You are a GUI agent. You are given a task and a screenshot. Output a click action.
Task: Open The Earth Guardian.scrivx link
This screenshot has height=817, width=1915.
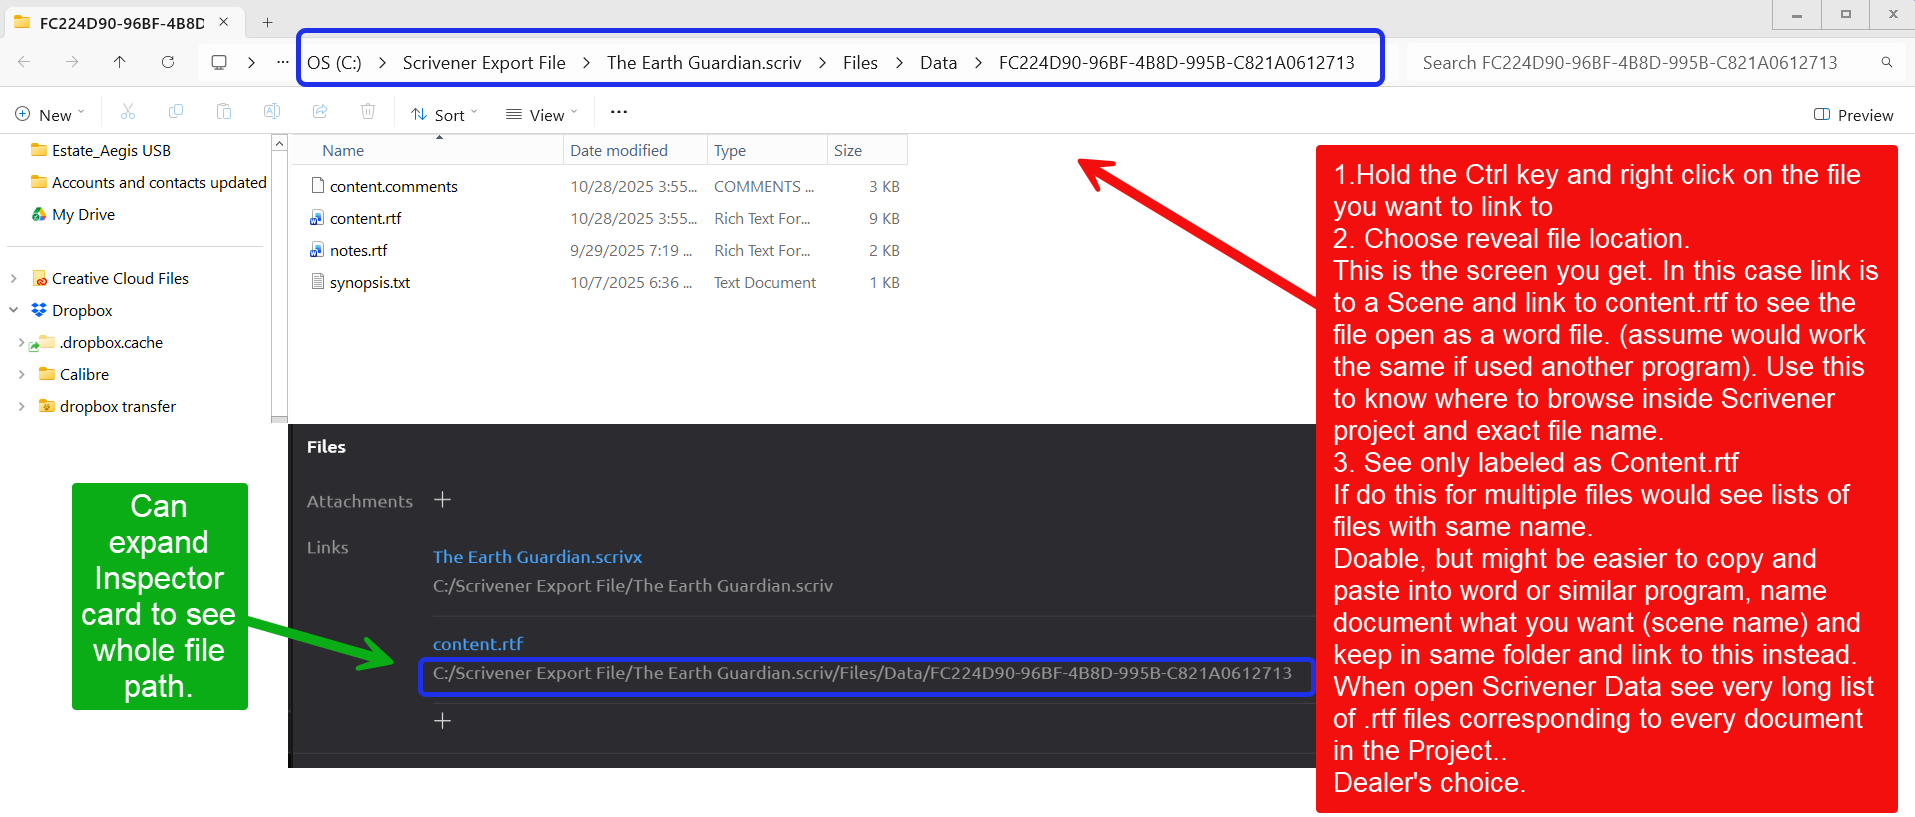(537, 557)
